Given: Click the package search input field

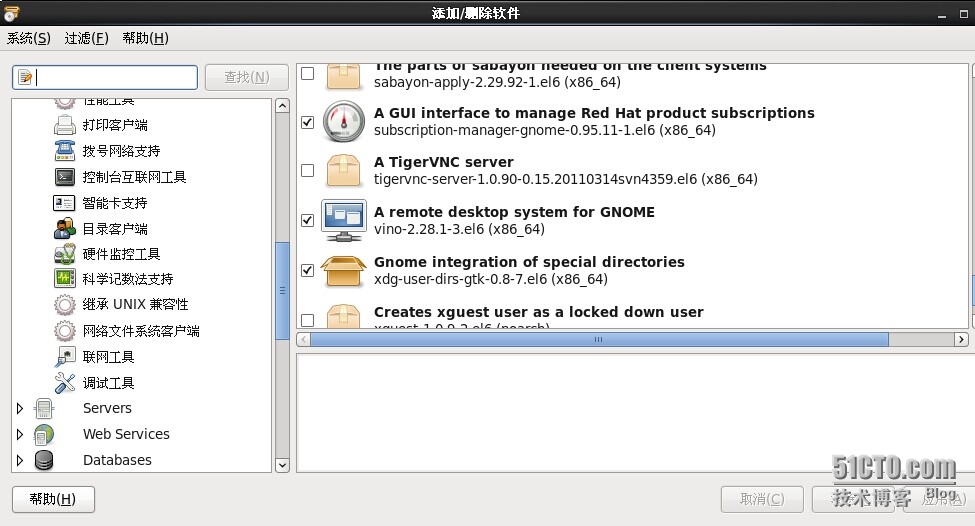Looking at the screenshot, I should 105,77.
